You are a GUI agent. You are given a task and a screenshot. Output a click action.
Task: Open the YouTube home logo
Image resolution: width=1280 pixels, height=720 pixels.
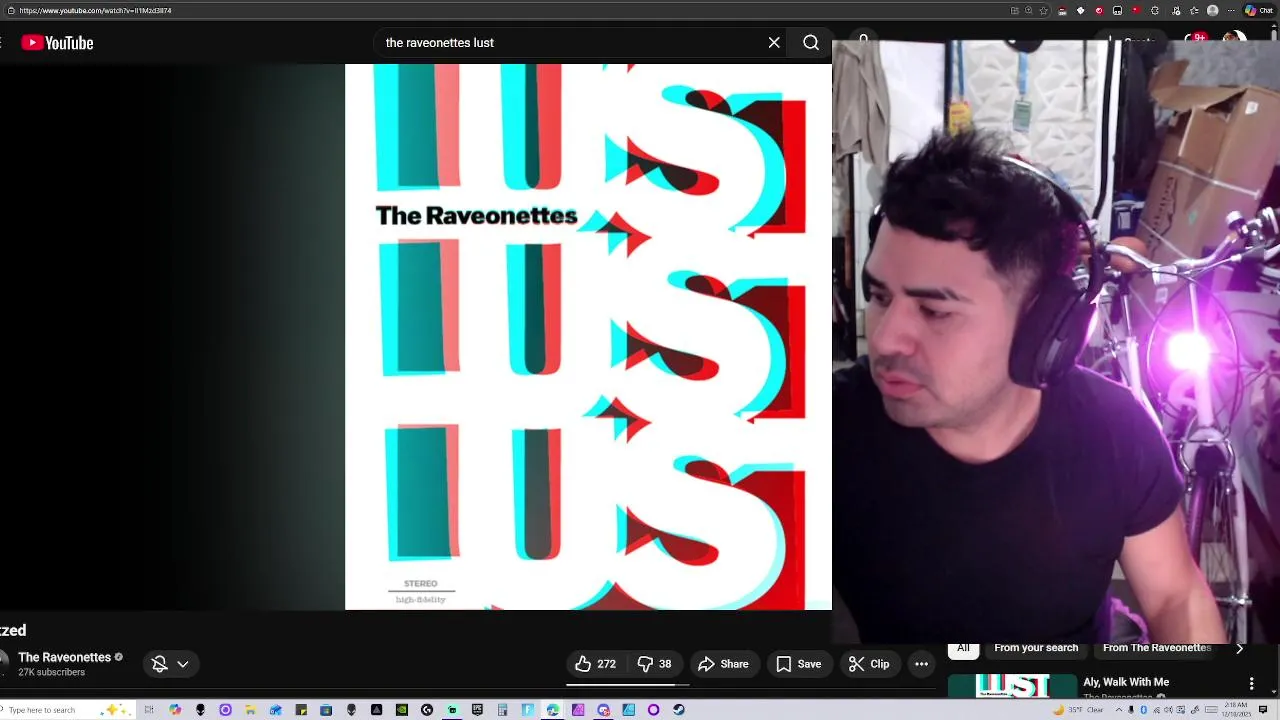[x=57, y=43]
